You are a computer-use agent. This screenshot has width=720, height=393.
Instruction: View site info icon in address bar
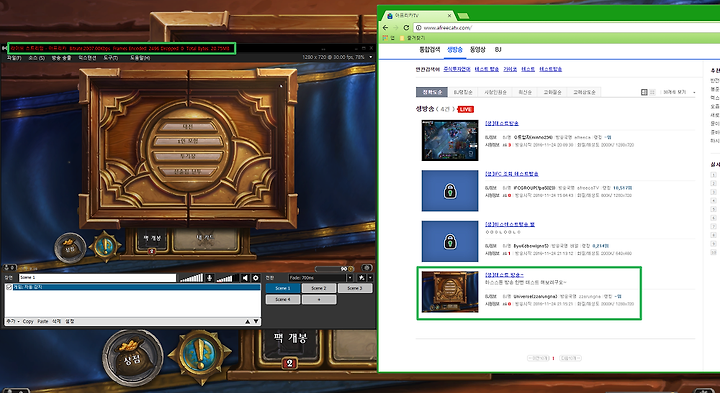tap(418, 28)
